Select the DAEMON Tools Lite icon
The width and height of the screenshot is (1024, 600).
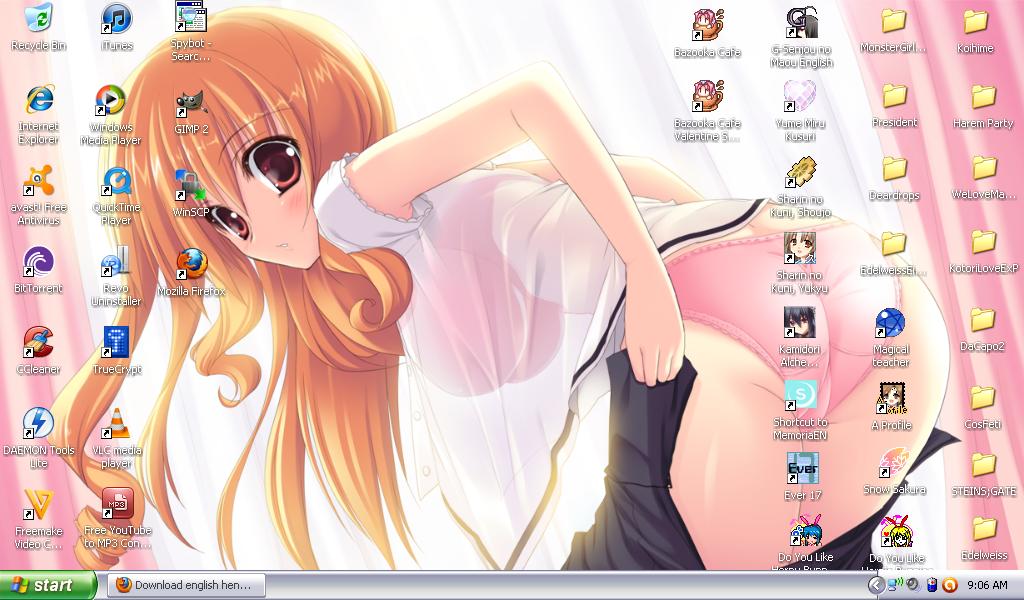[38, 424]
